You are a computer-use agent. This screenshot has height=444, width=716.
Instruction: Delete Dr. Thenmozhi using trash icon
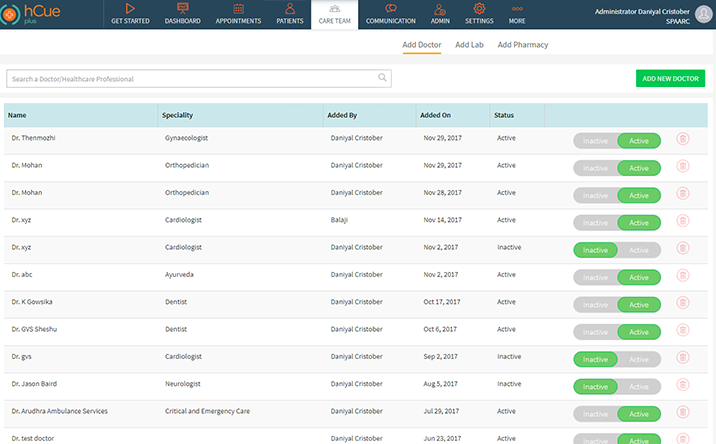[683, 140]
